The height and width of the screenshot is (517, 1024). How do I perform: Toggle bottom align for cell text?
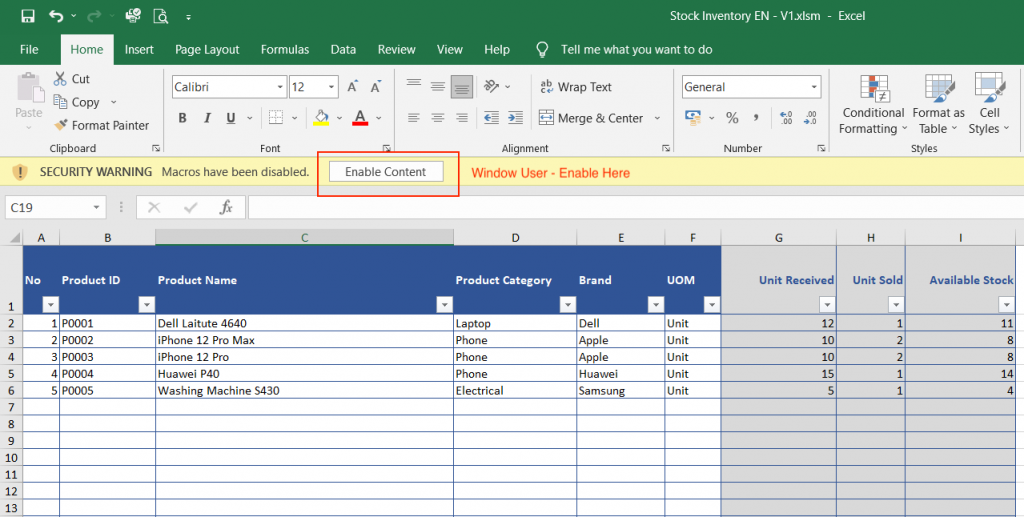462,87
